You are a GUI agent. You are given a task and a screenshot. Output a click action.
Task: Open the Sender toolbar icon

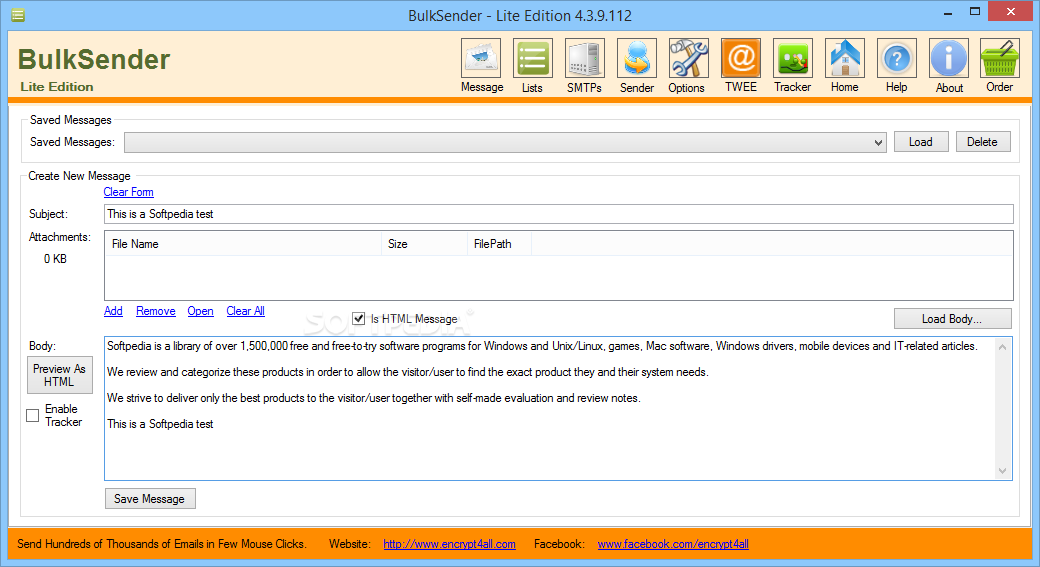click(637, 58)
